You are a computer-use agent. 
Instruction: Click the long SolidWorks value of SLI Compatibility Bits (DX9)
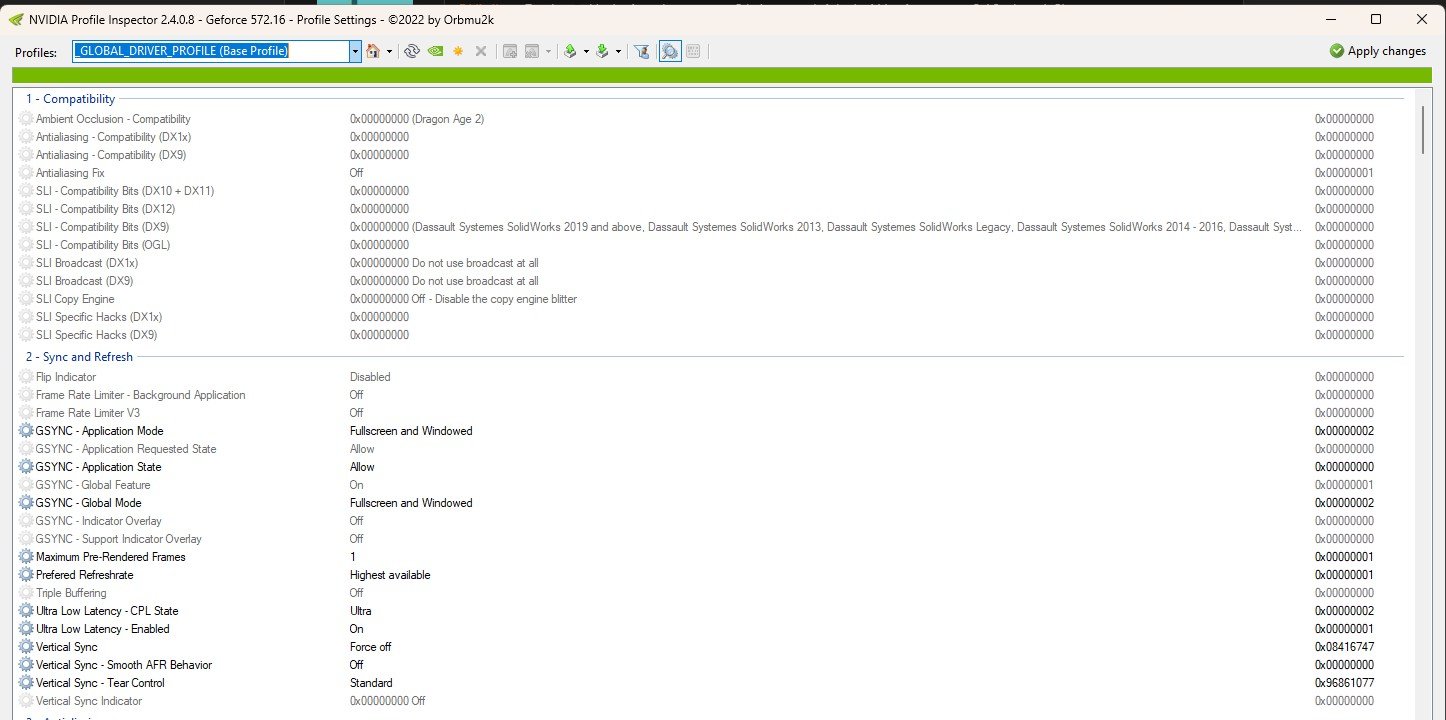(x=826, y=227)
